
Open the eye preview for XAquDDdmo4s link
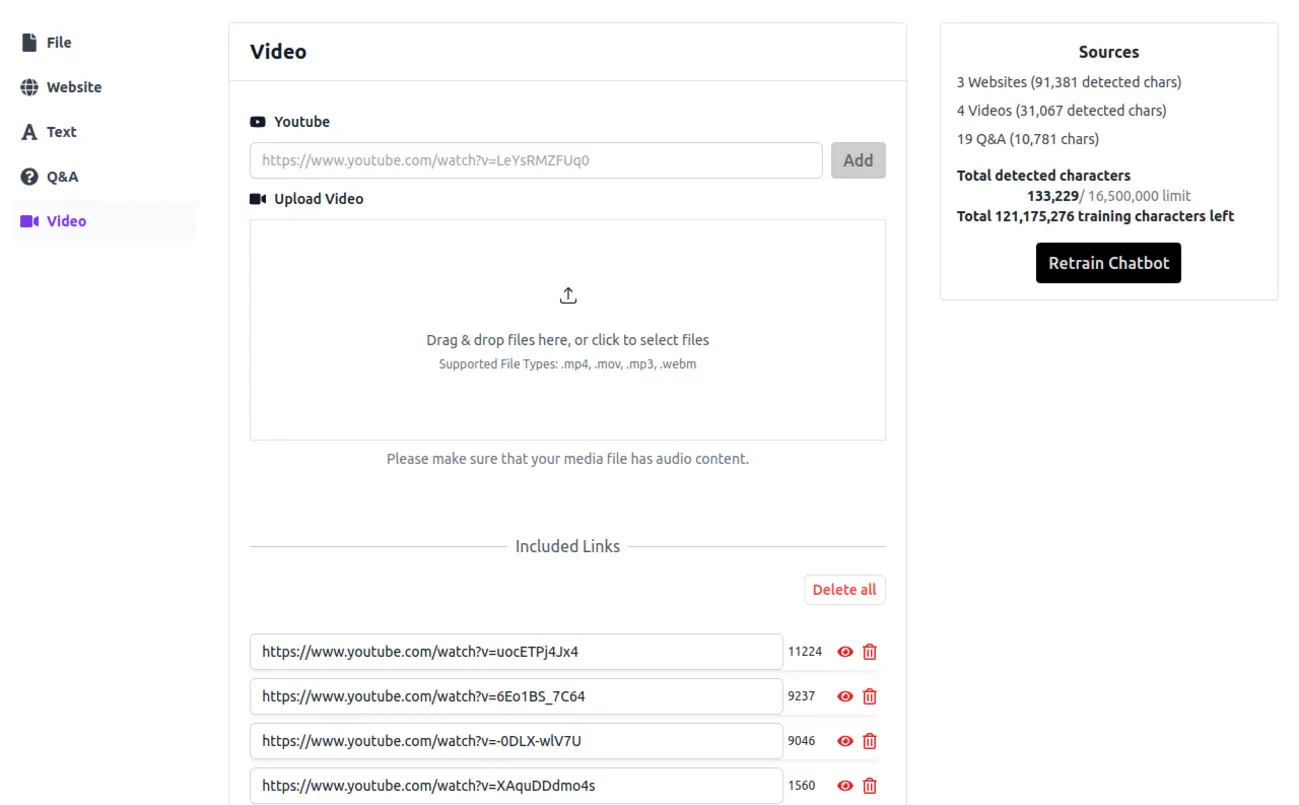click(845, 785)
